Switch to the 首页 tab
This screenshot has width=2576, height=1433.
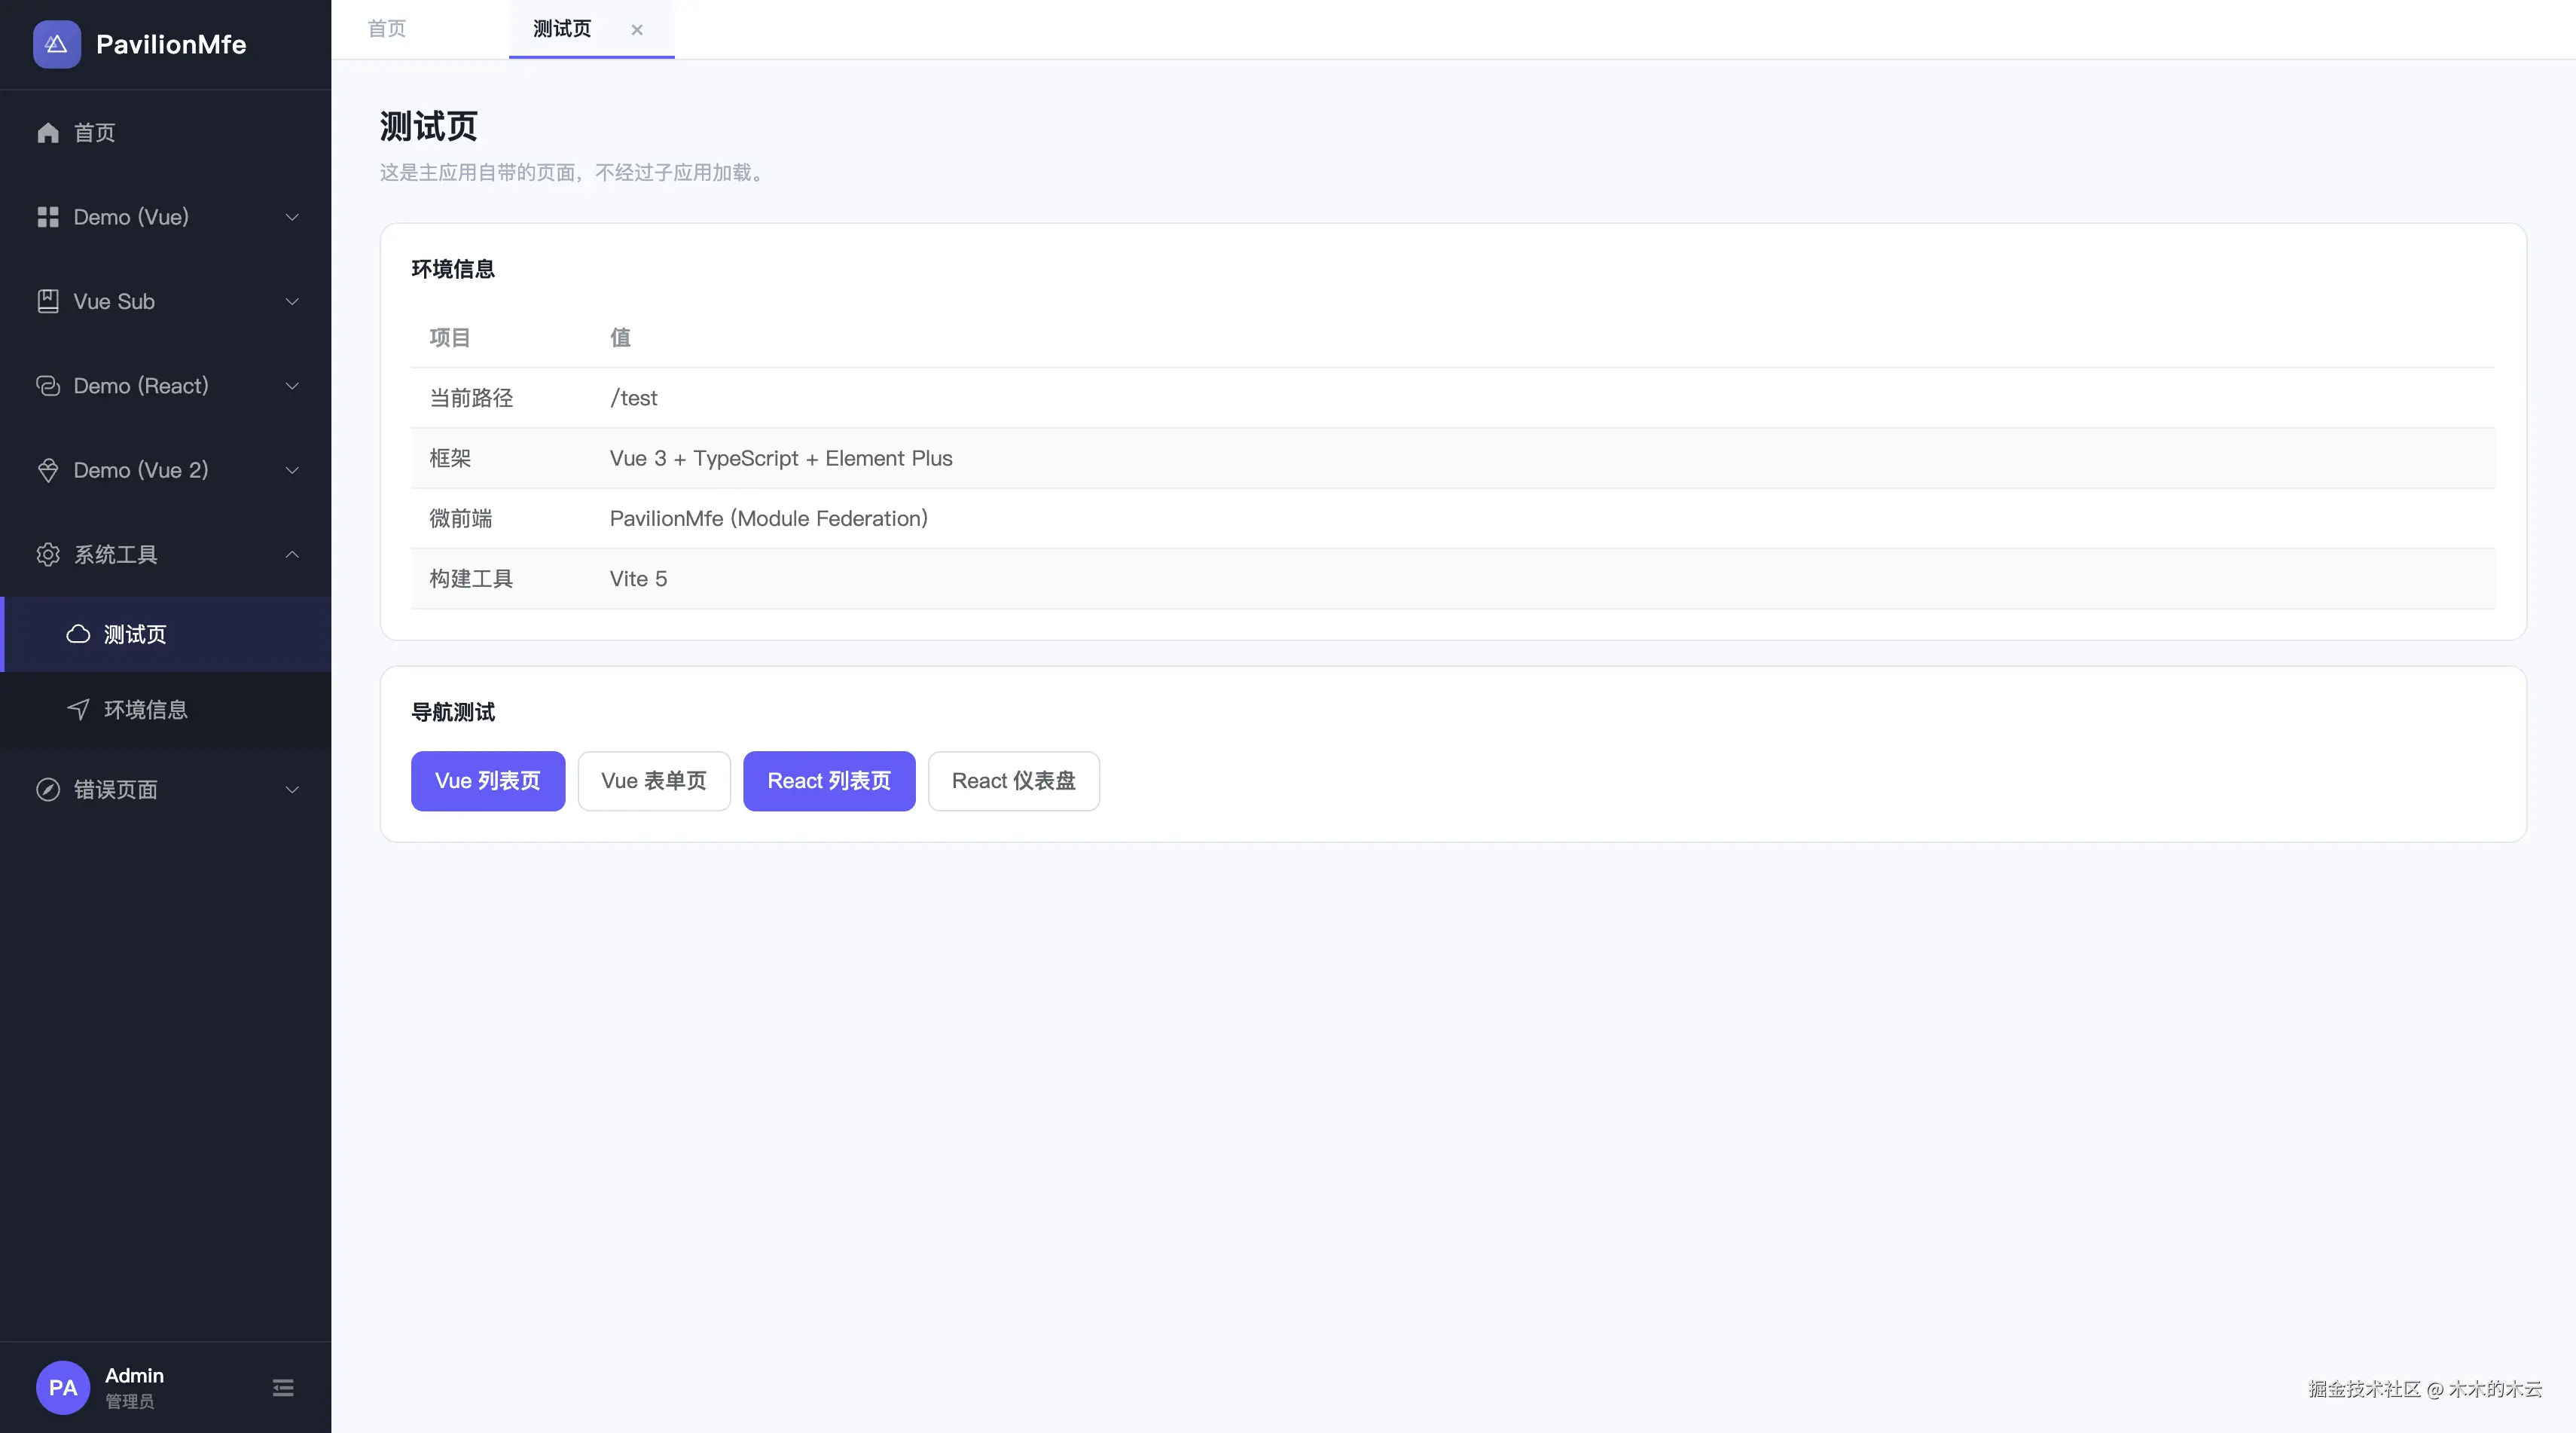pyautogui.click(x=387, y=29)
